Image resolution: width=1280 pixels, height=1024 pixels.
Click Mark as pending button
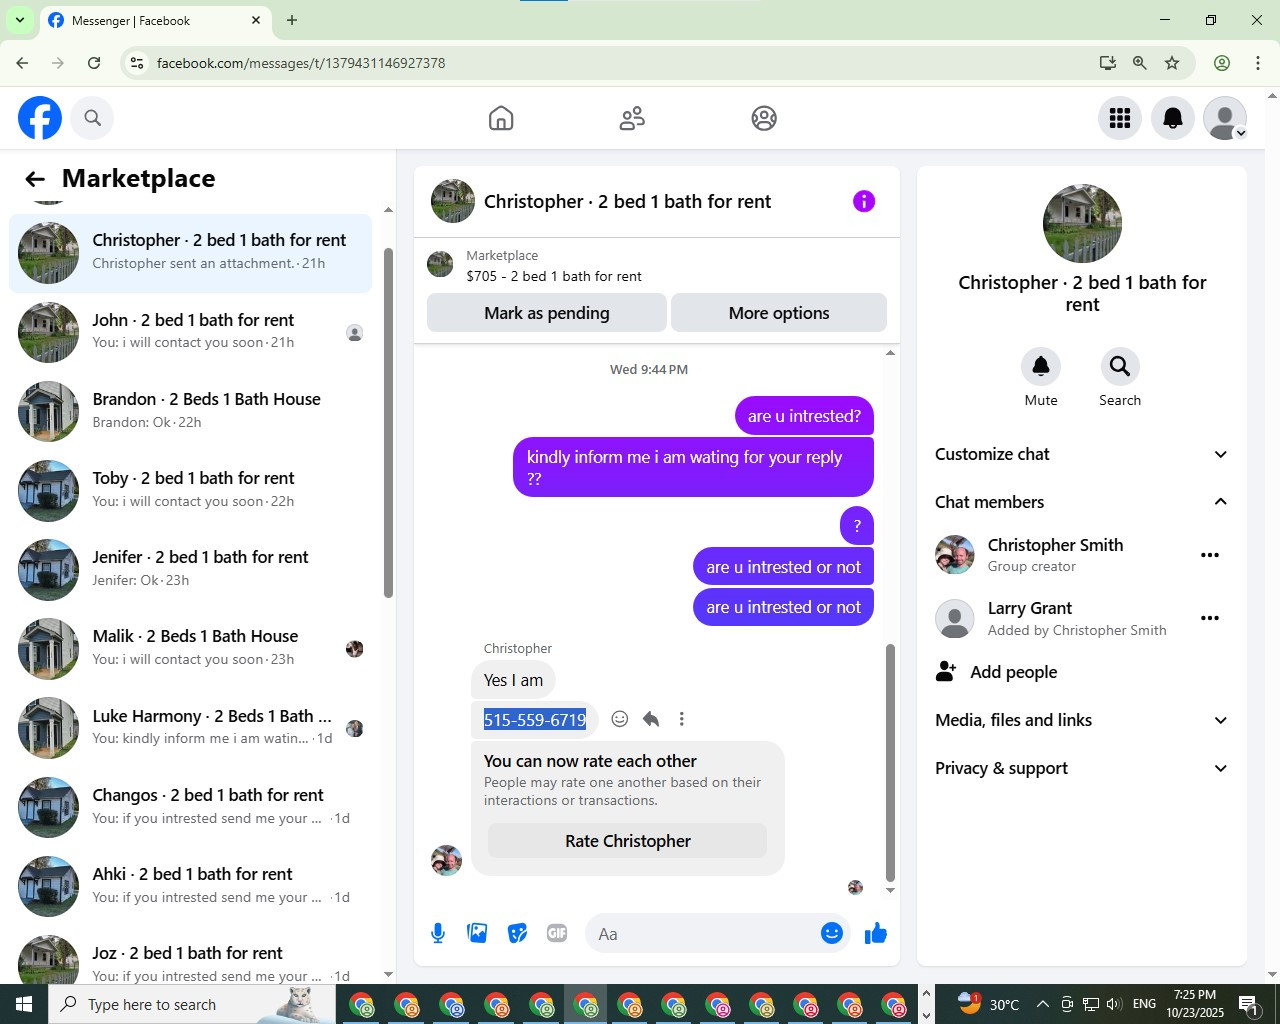pos(547,313)
